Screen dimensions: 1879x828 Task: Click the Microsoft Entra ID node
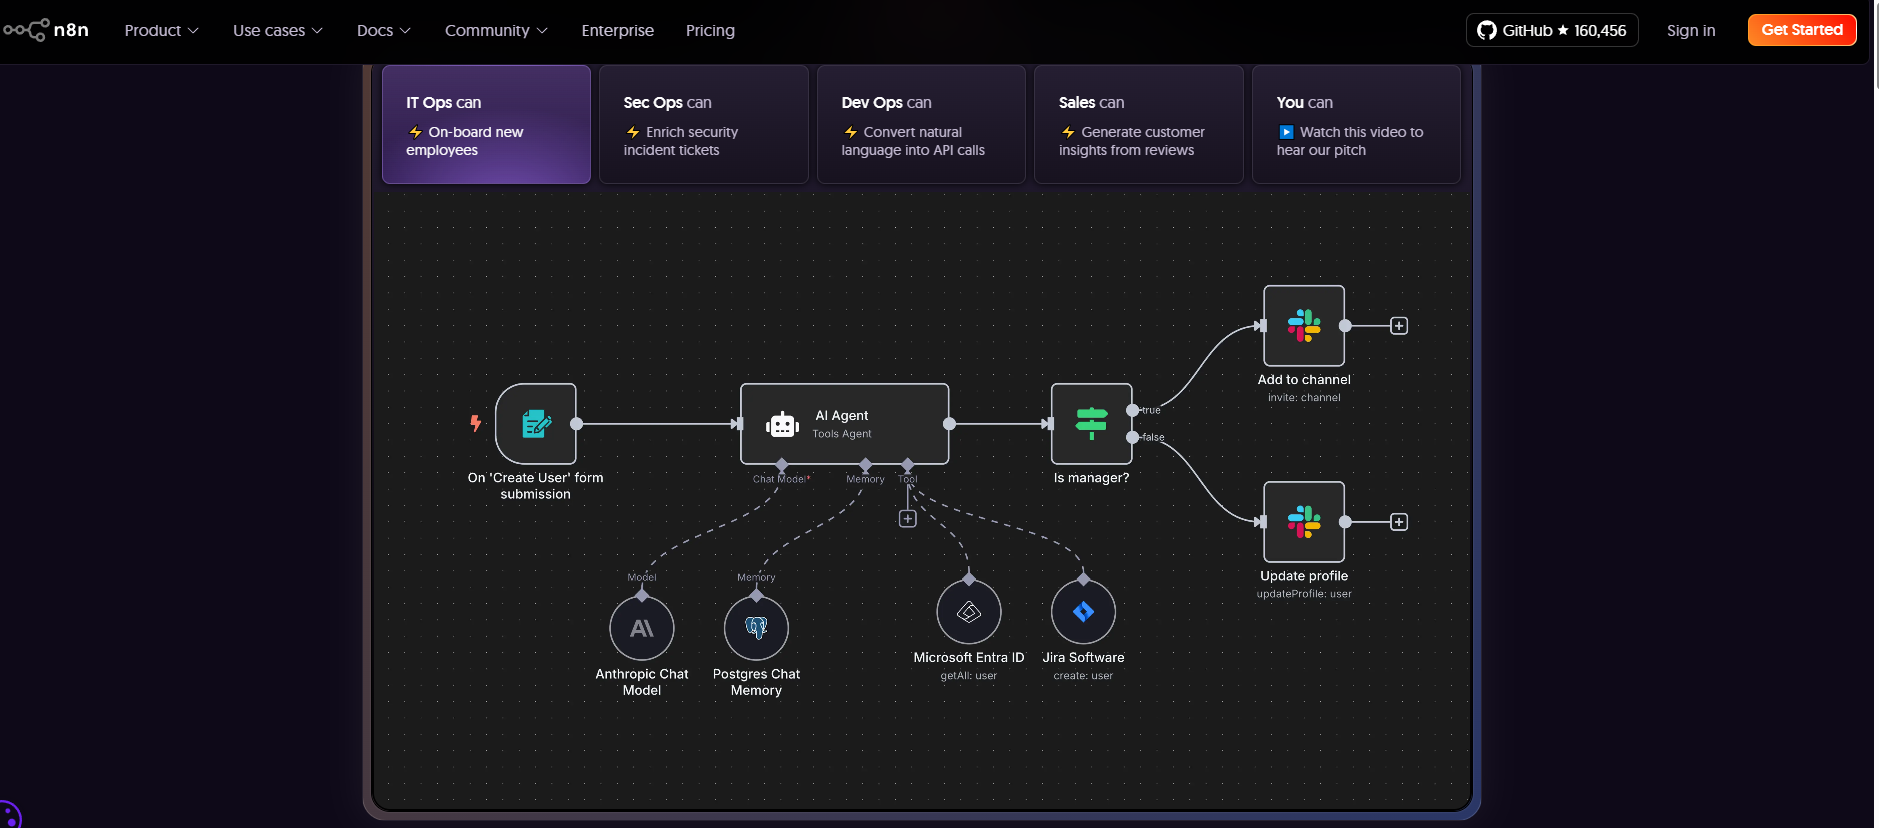coord(968,612)
